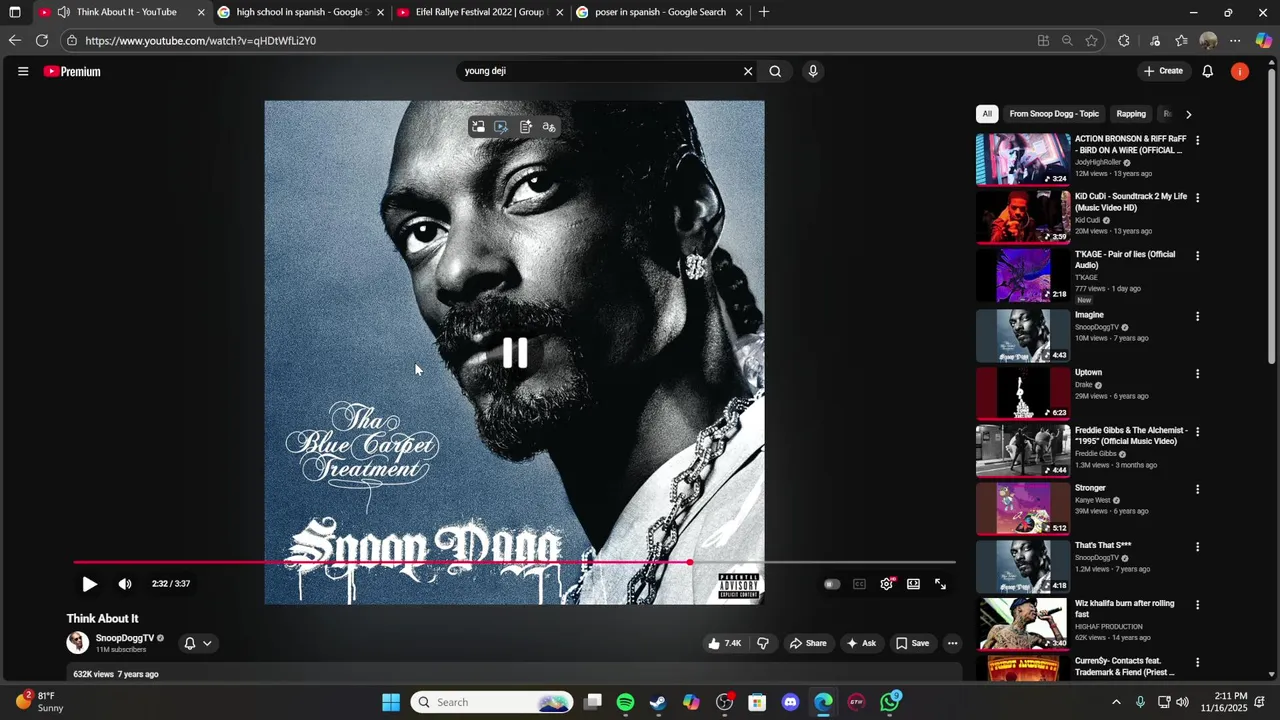Viewport: 1280px width, 720px height.
Task: Open WhatsApp from the taskbar
Action: pos(889,702)
